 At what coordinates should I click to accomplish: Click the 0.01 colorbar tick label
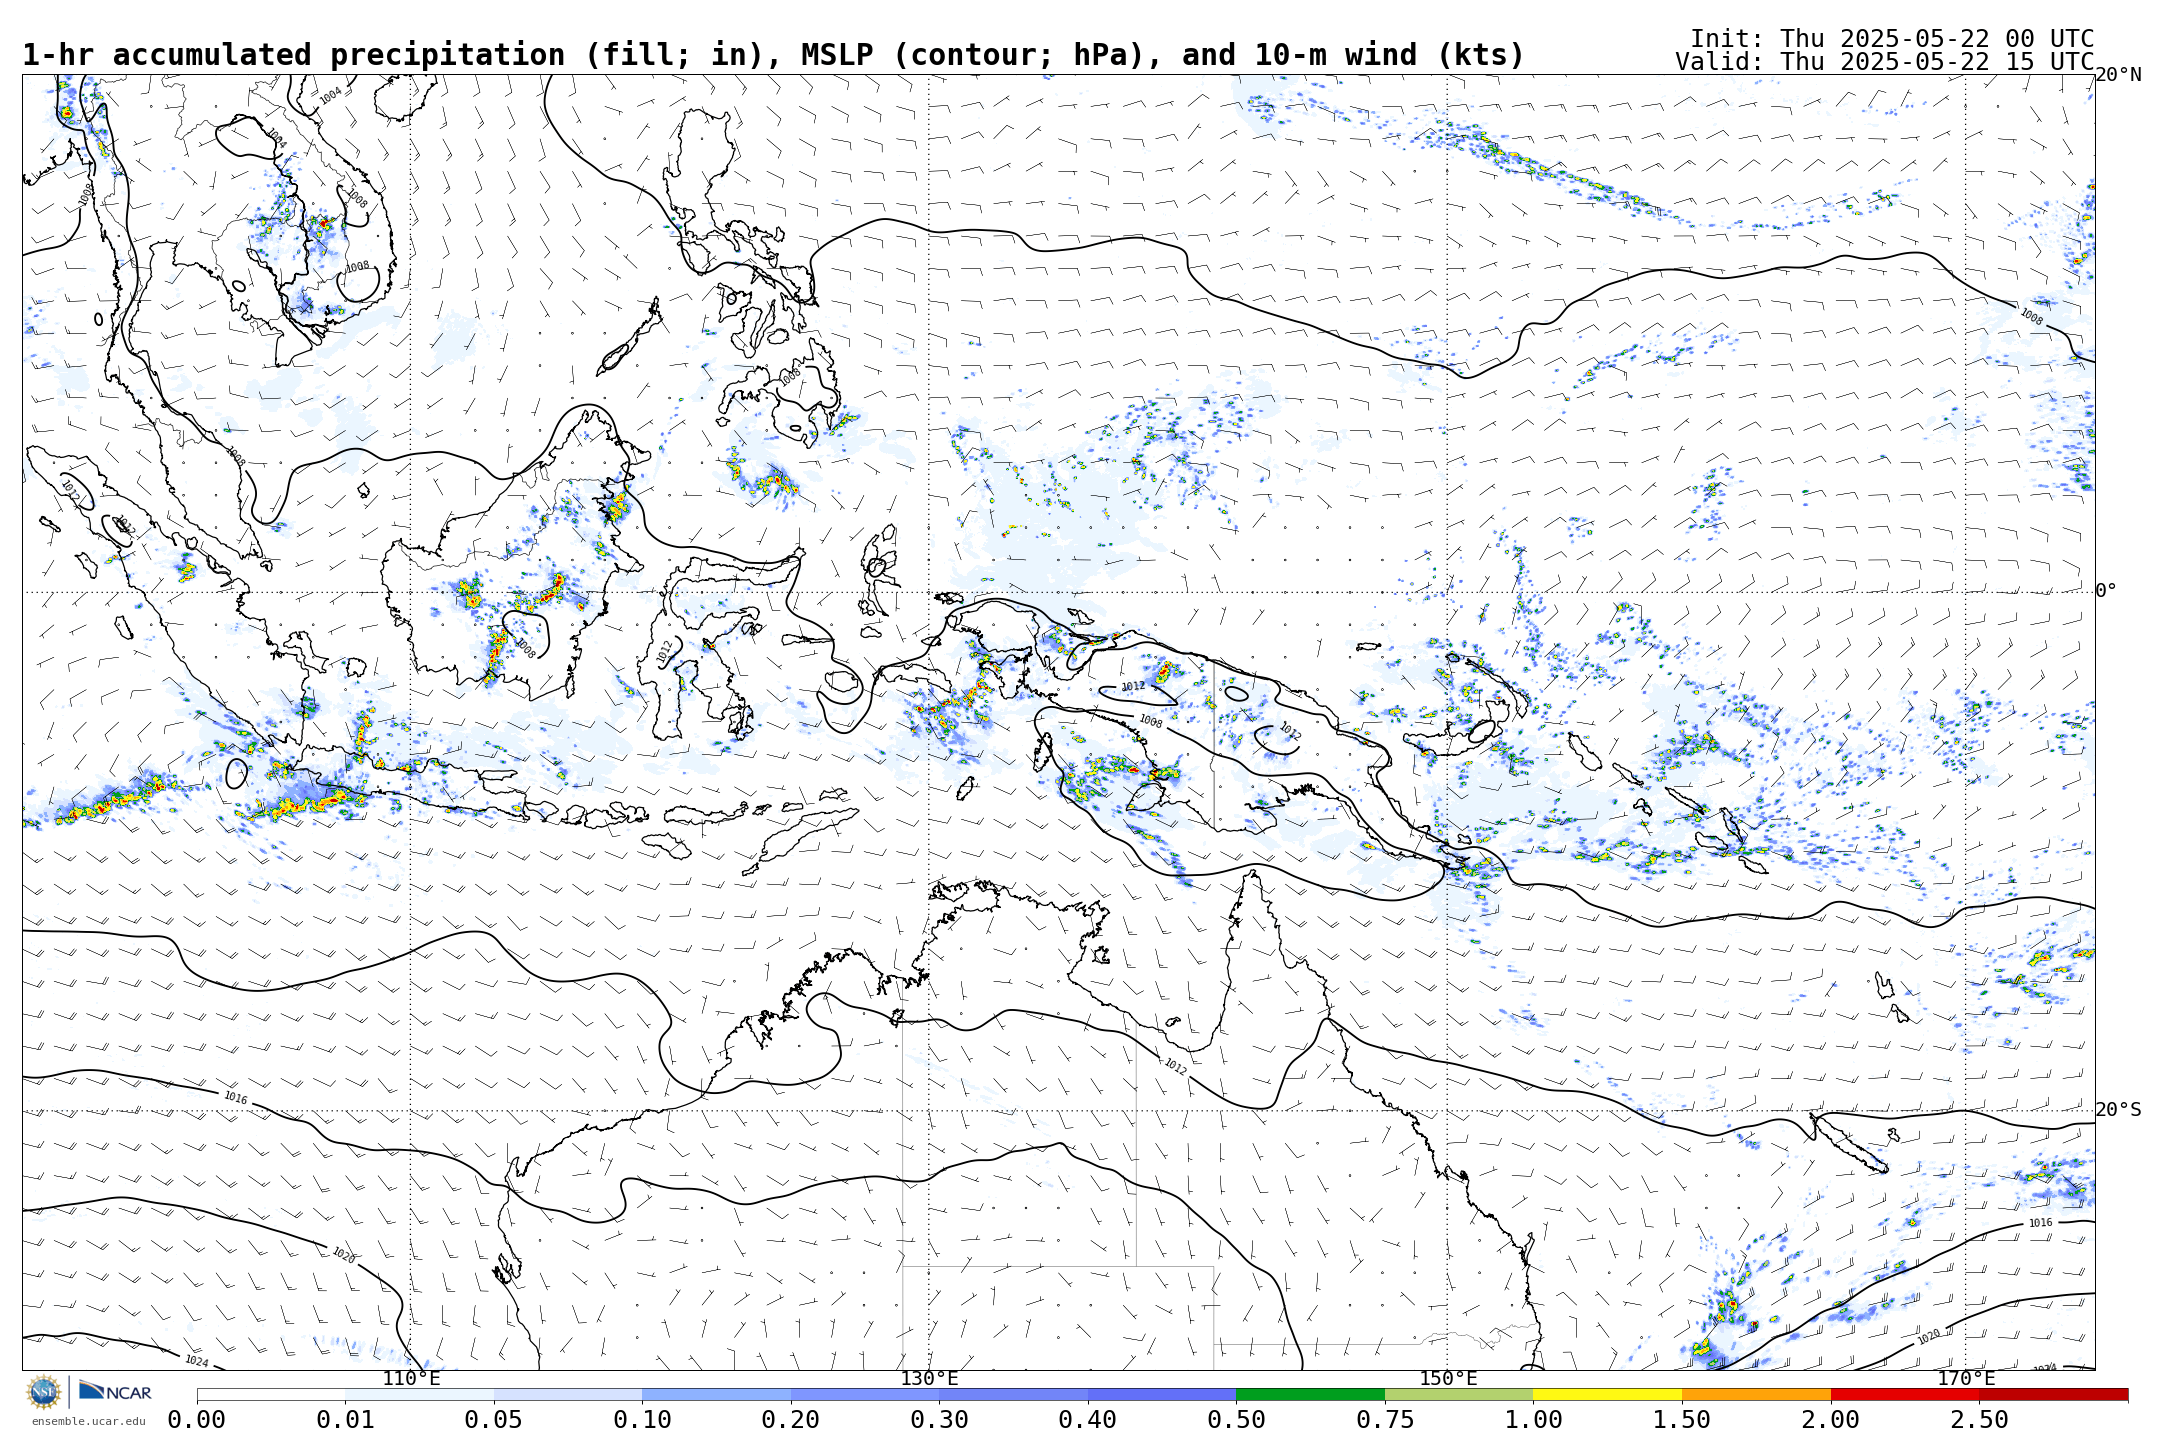345,1420
